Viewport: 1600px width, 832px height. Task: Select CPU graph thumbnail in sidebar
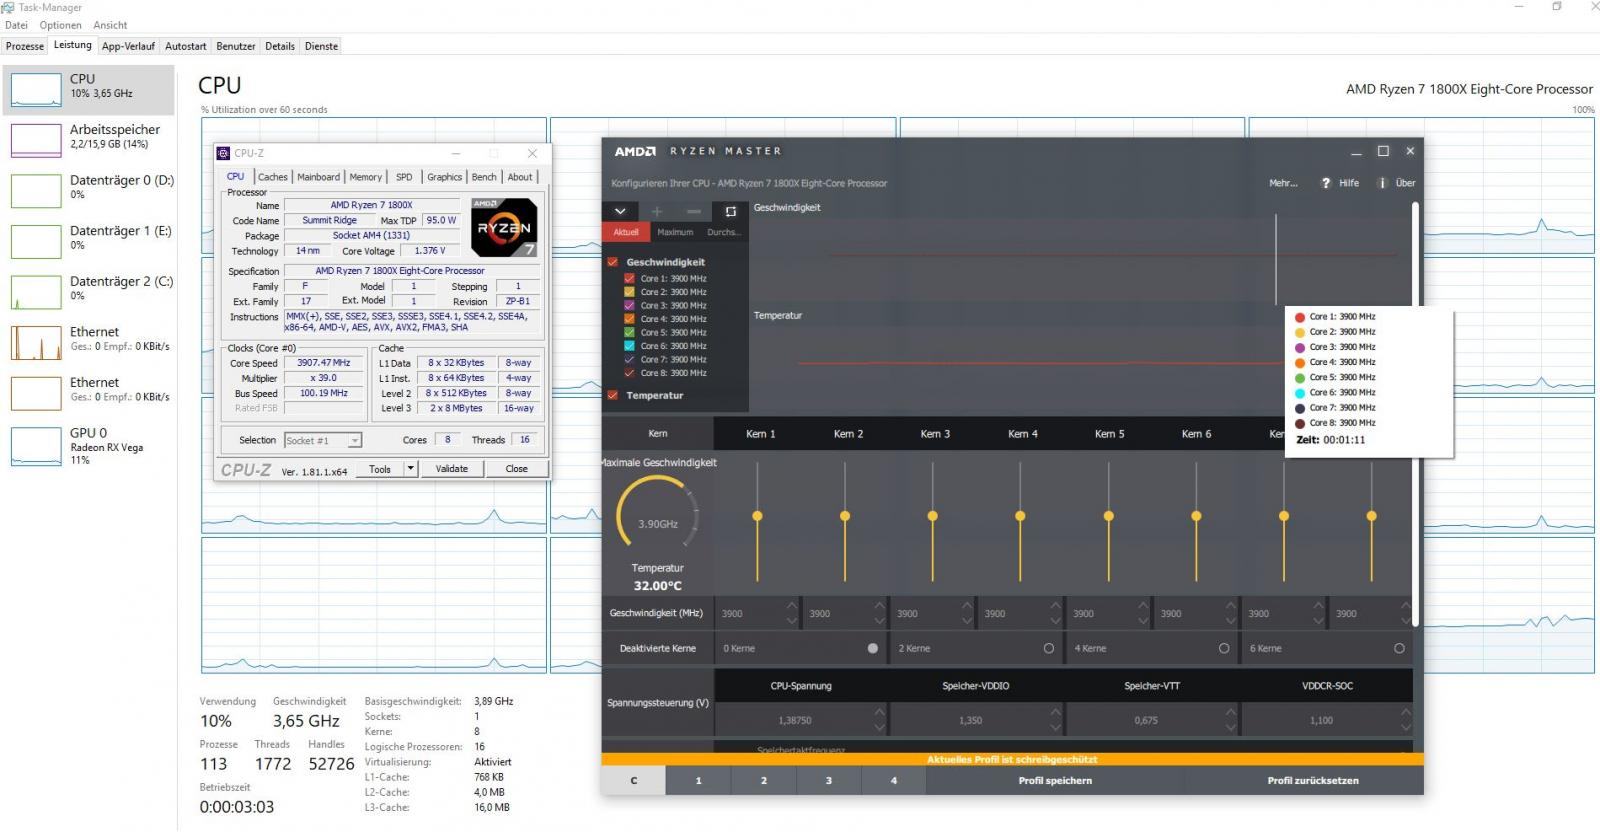pyautogui.click(x=36, y=89)
